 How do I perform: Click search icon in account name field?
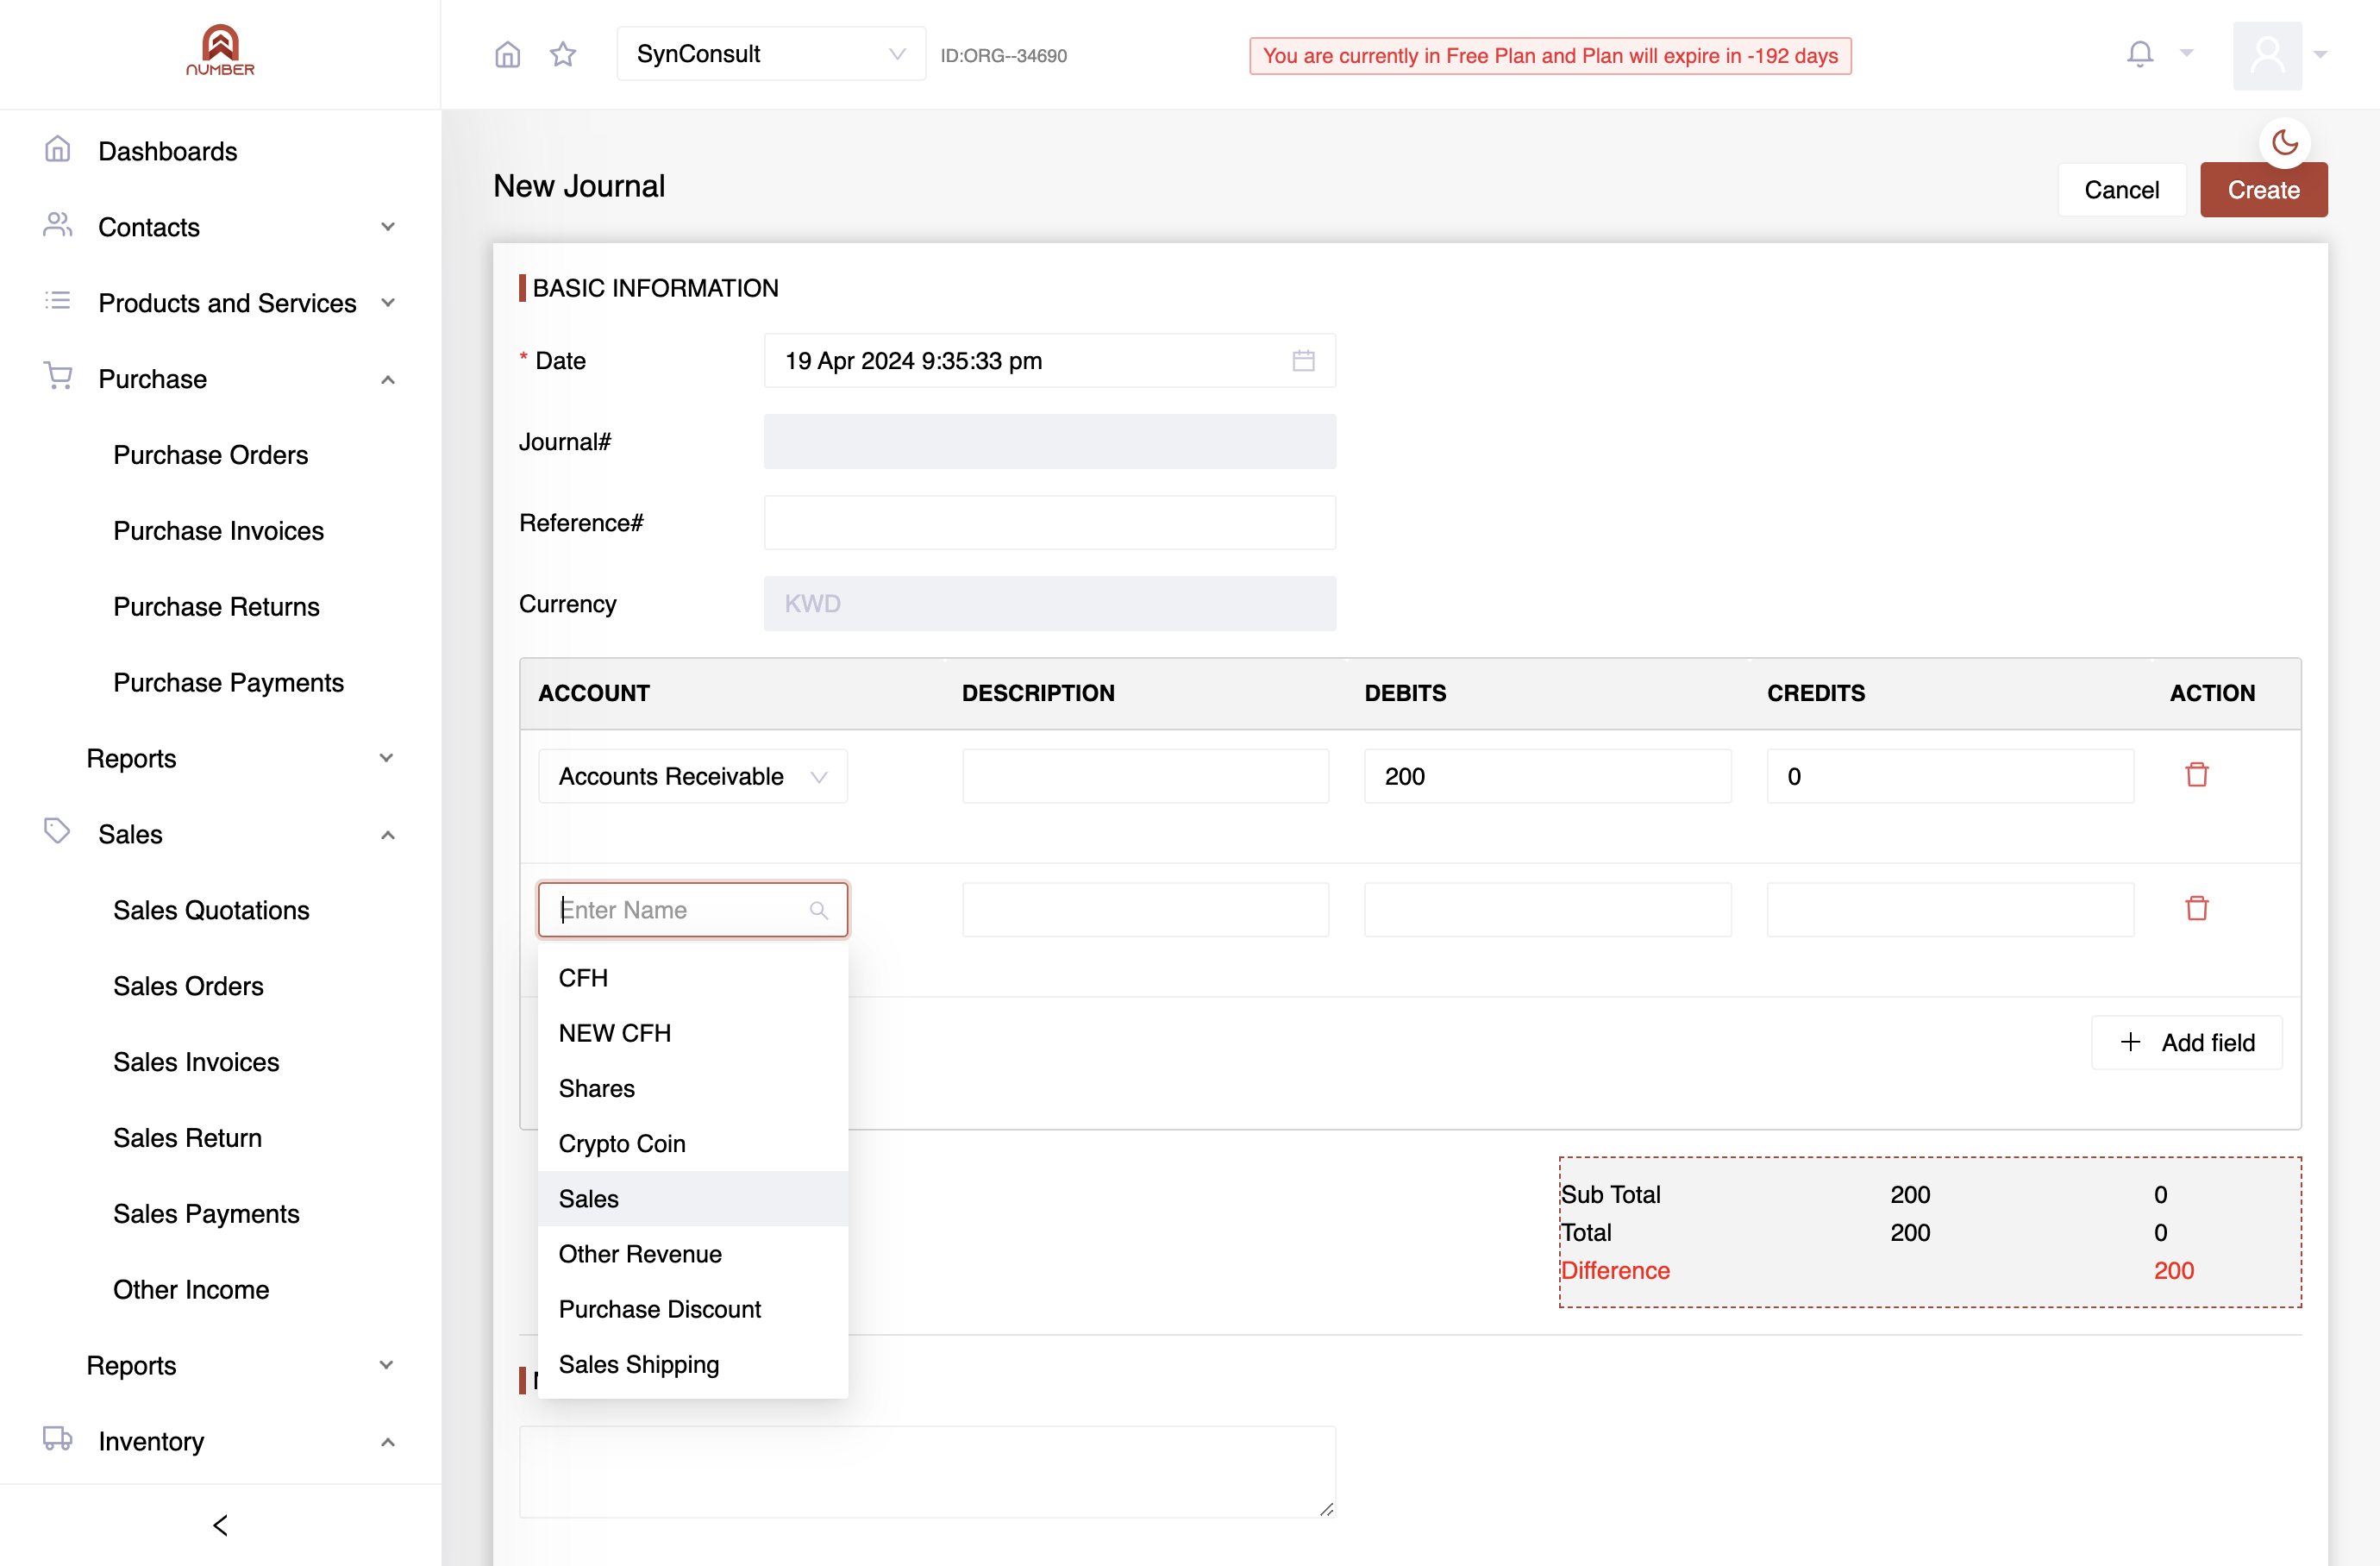pyautogui.click(x=818, y=910)
